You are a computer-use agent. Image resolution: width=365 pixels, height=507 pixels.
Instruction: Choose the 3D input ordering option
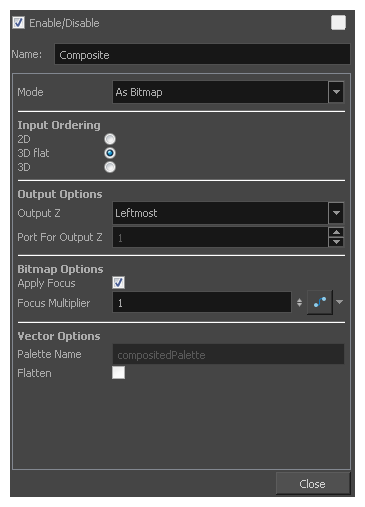click(x=110, y=167)
